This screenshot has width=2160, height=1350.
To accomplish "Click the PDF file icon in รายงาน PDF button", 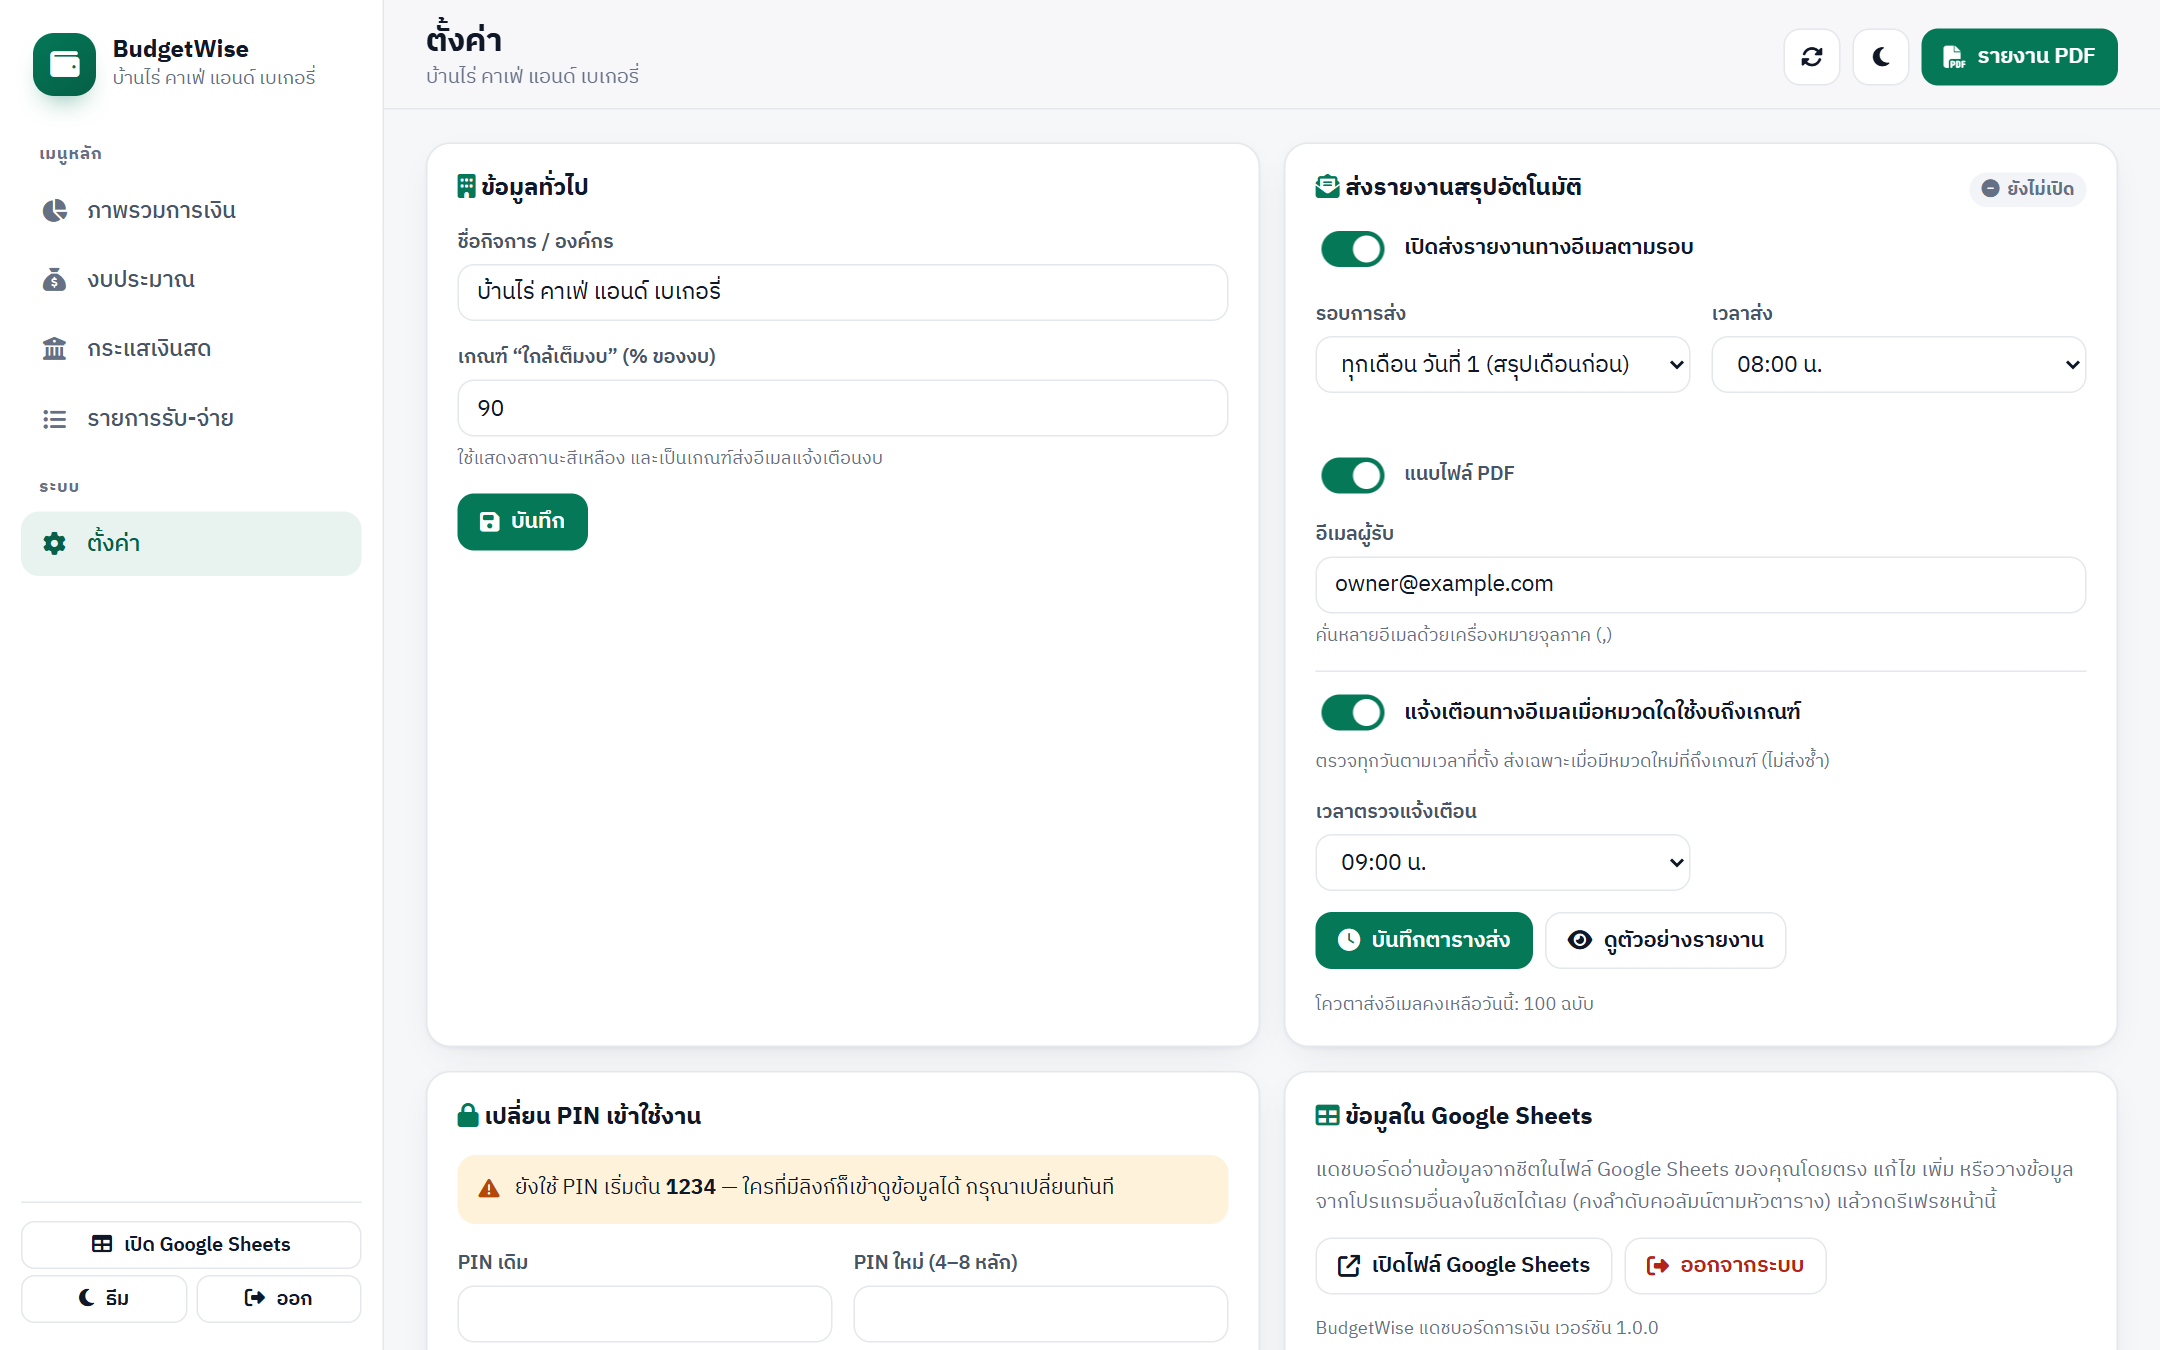I will (1953, 57).
